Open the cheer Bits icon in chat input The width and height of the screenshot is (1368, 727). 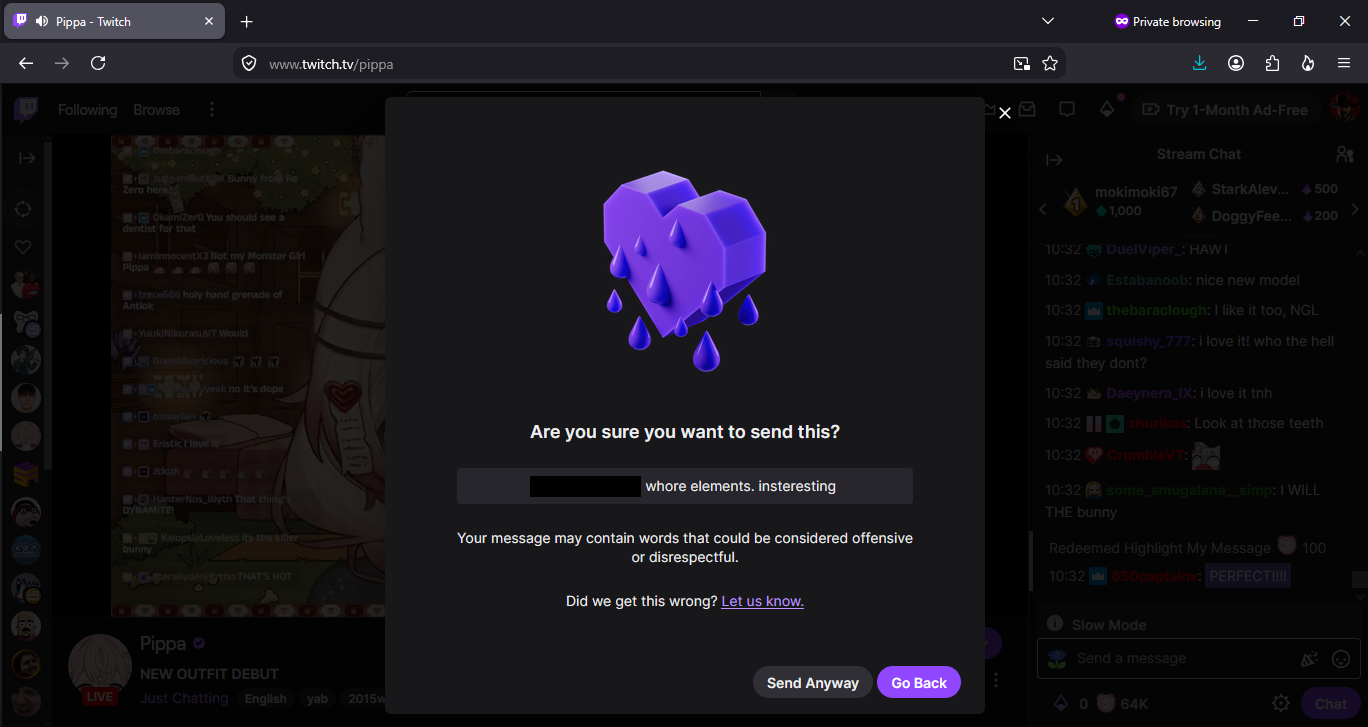1308,658
